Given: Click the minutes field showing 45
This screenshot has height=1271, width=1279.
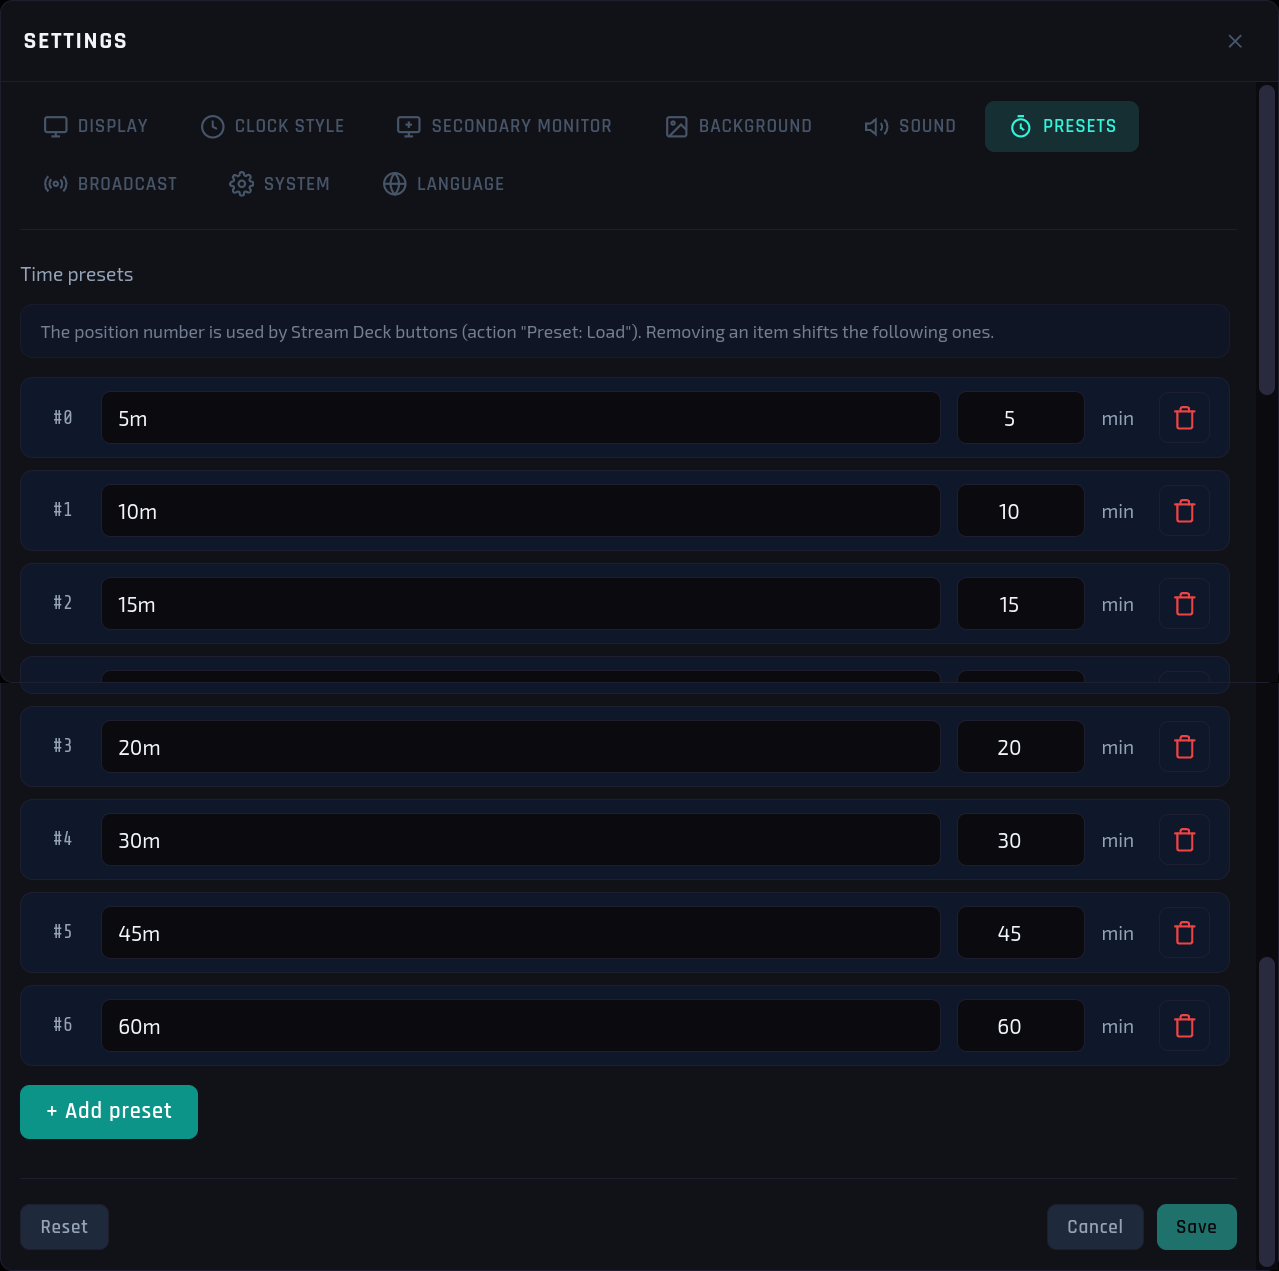Looking at the screenshot, I should click(x=1021, y=933).
